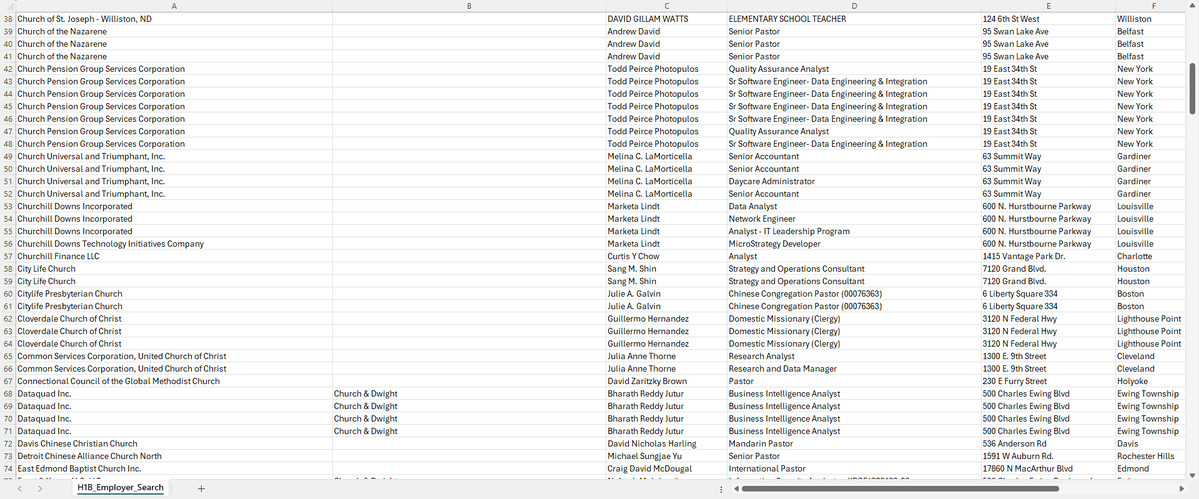Select cell 'Daycare Administrator'

pyautogui.click(x=853, y=181)
